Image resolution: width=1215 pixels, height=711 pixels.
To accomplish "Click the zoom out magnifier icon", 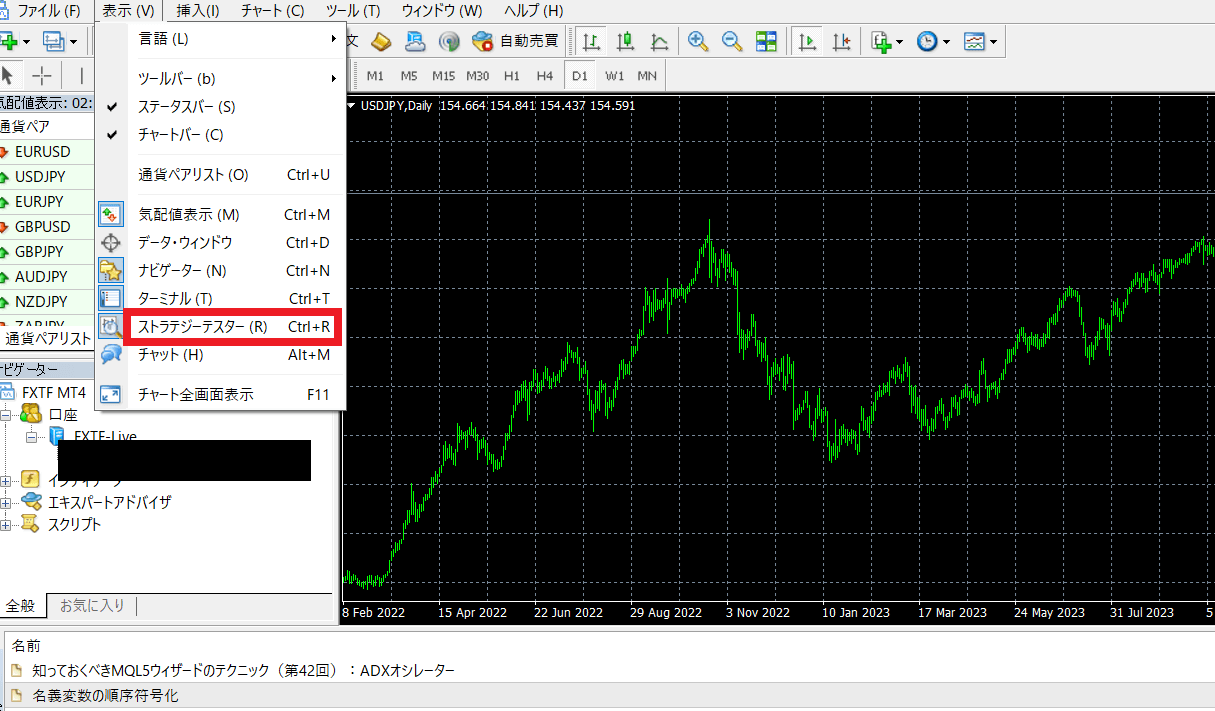I will pyautogui.click(x=732, y=41).
